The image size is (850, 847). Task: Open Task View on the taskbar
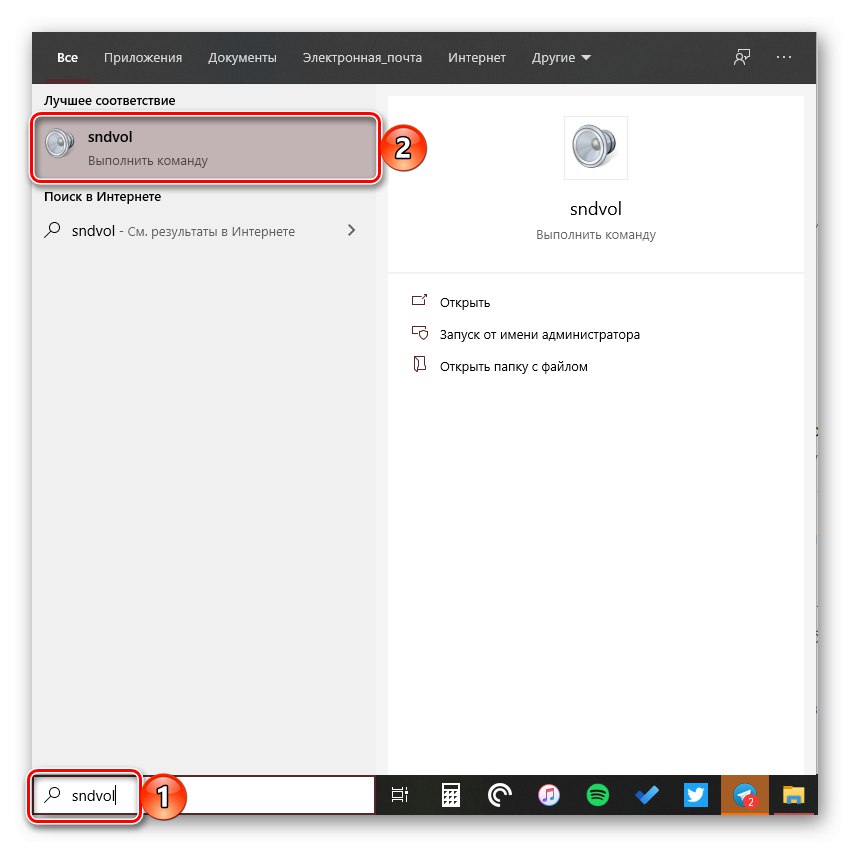click(x=400, y=795)
